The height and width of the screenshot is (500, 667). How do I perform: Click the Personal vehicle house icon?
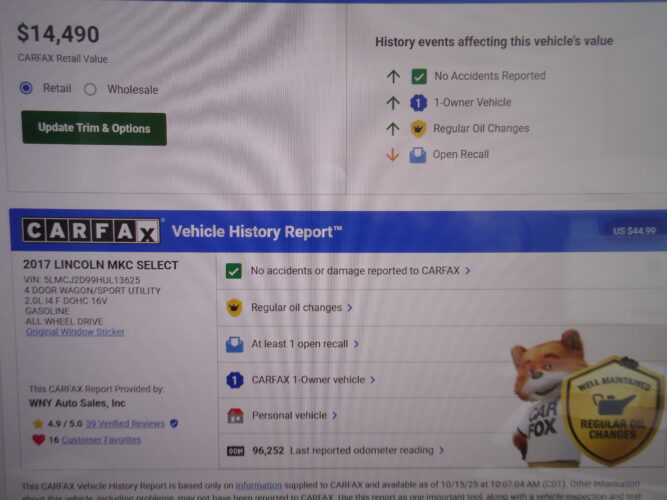click(x=235, y=415)
